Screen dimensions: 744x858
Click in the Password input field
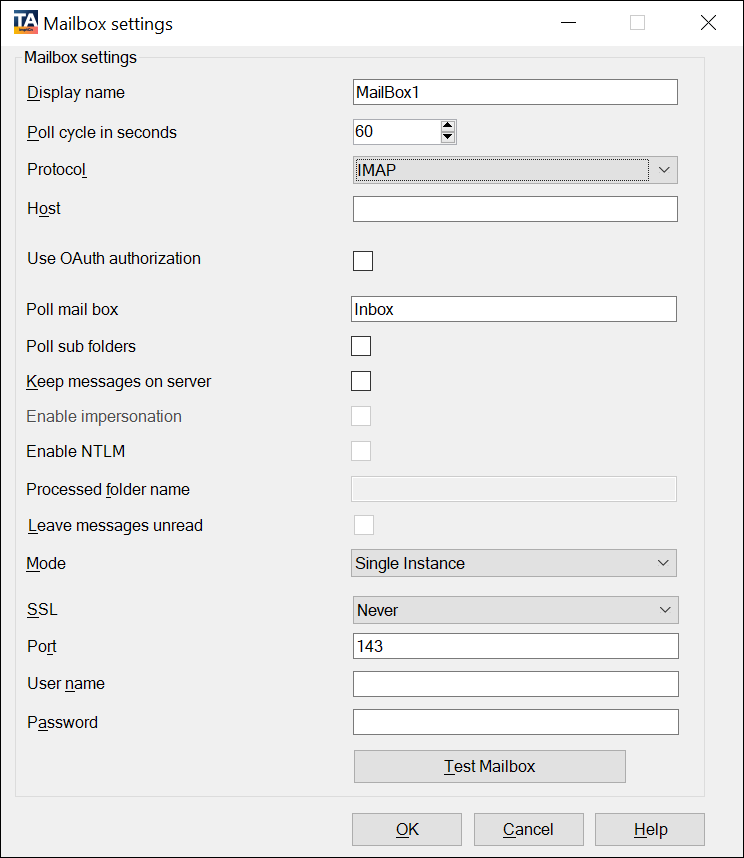coord(515,722)
